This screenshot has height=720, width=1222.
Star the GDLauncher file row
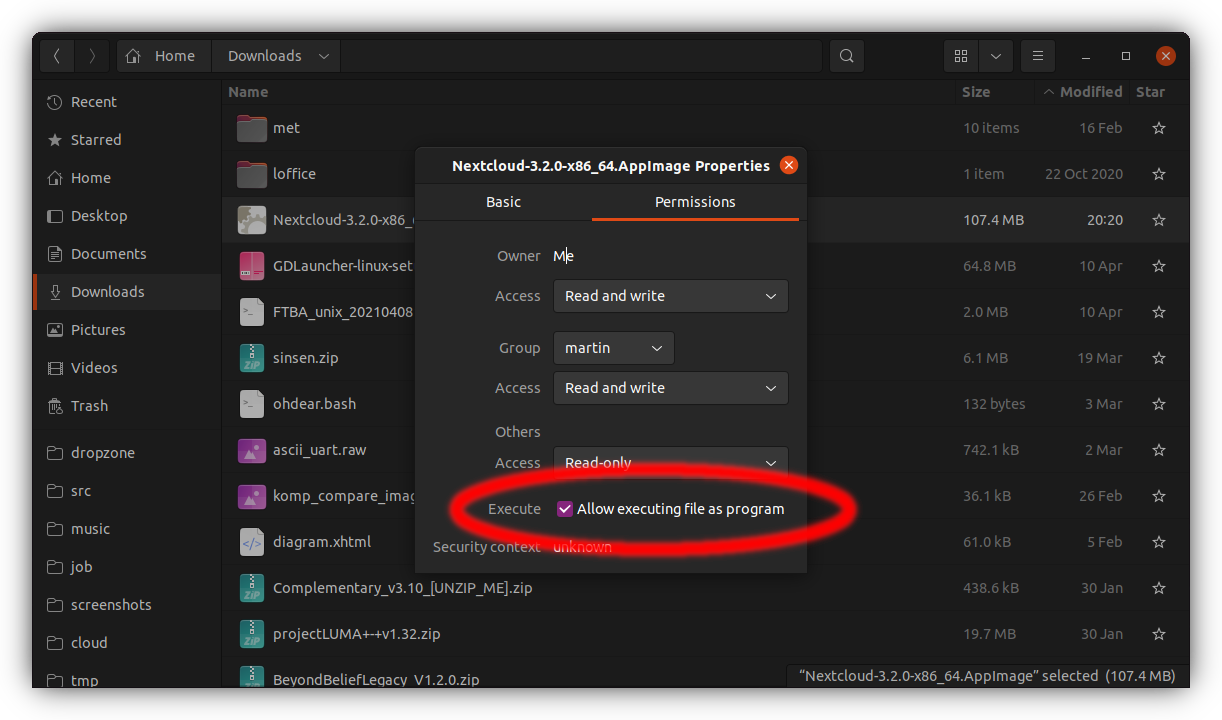pyautogui.click(x=1159, y=266)
